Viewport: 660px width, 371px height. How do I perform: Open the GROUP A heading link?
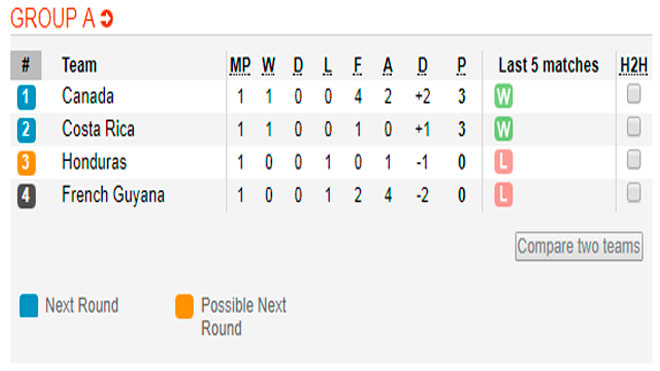(53, 19)
